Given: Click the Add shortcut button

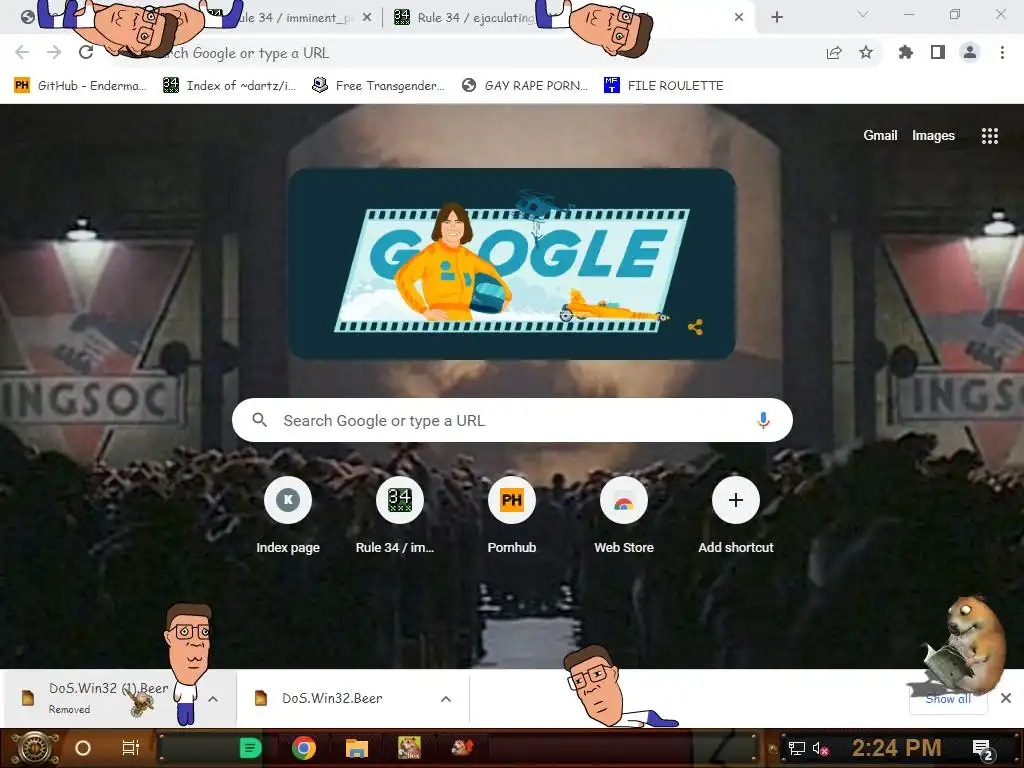Looking at the screenshot, I should click(736, 515).
